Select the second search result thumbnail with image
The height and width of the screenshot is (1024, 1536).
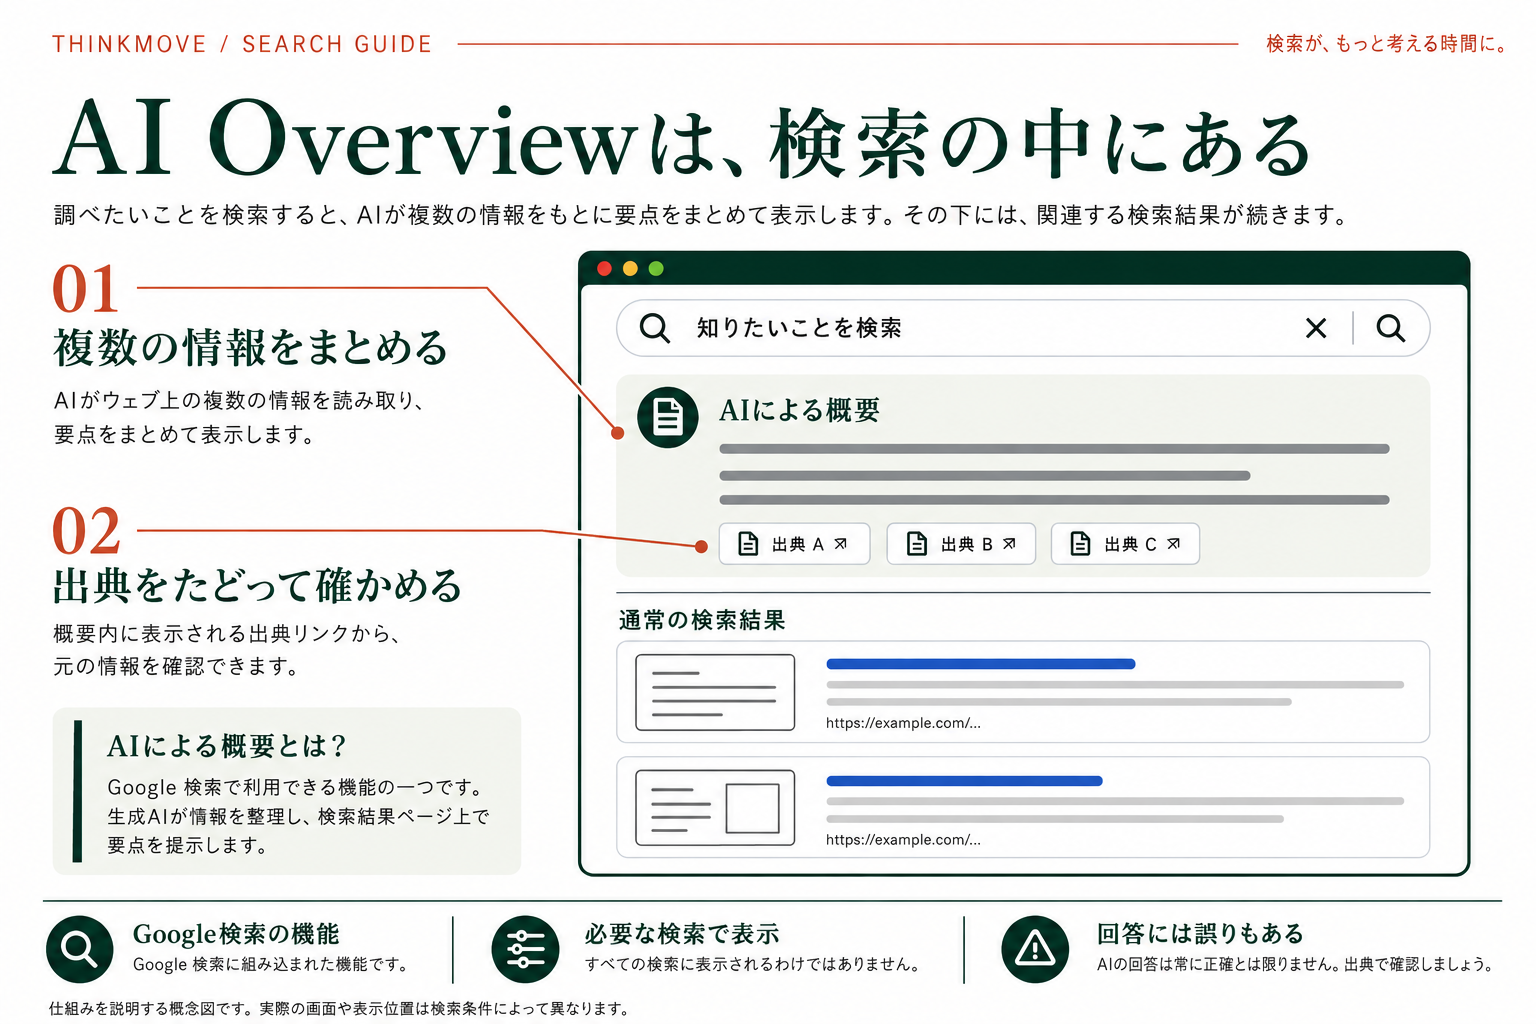pyautogui.click(x=715, y=808)
